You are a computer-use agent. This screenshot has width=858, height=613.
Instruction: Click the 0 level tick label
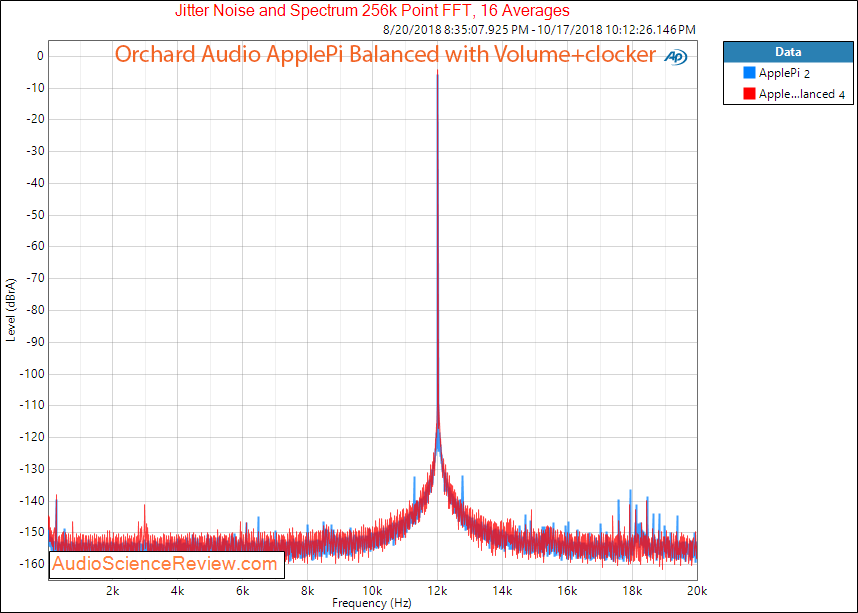pyautogui.click(x=40, y=56)
